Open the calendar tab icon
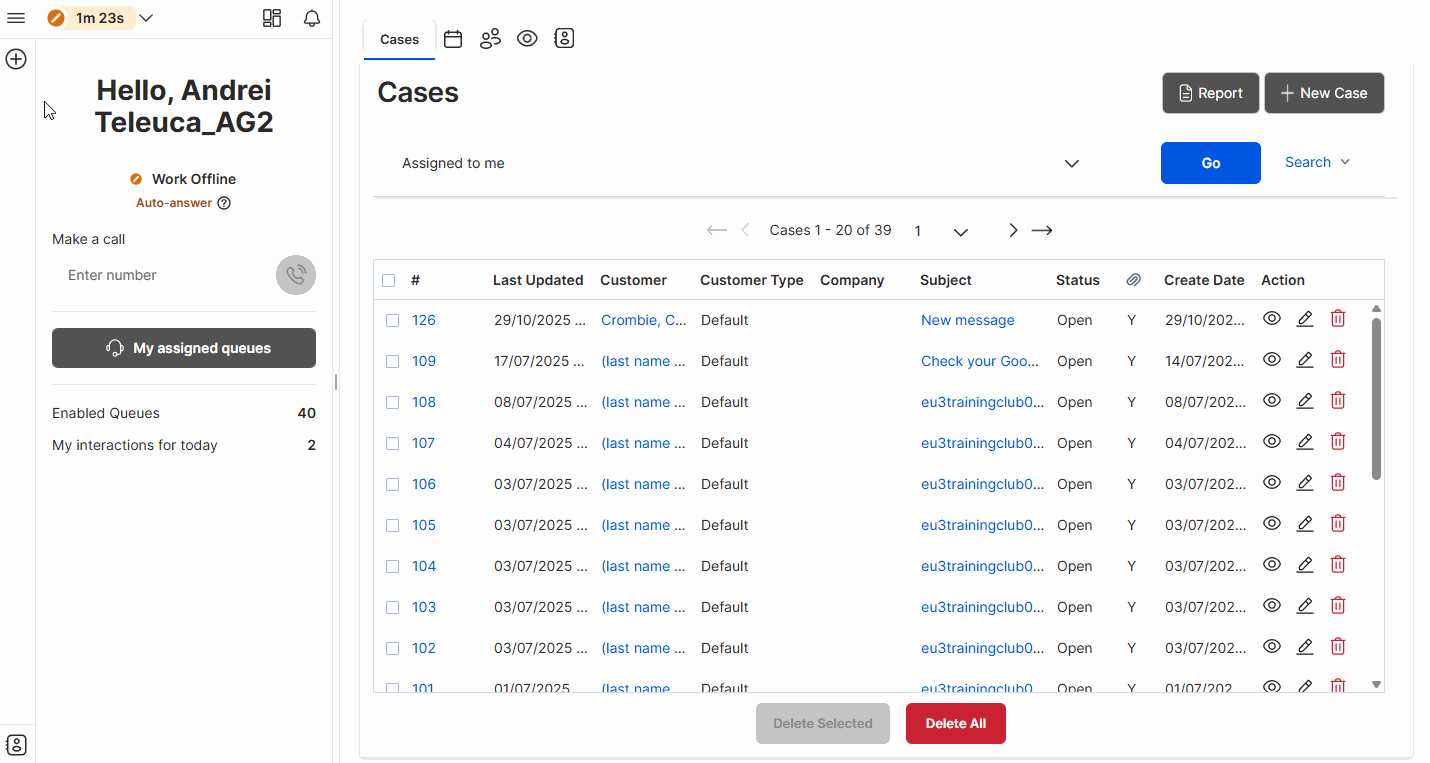This screenshot has width=1430, height=763. tap(453, 39)
